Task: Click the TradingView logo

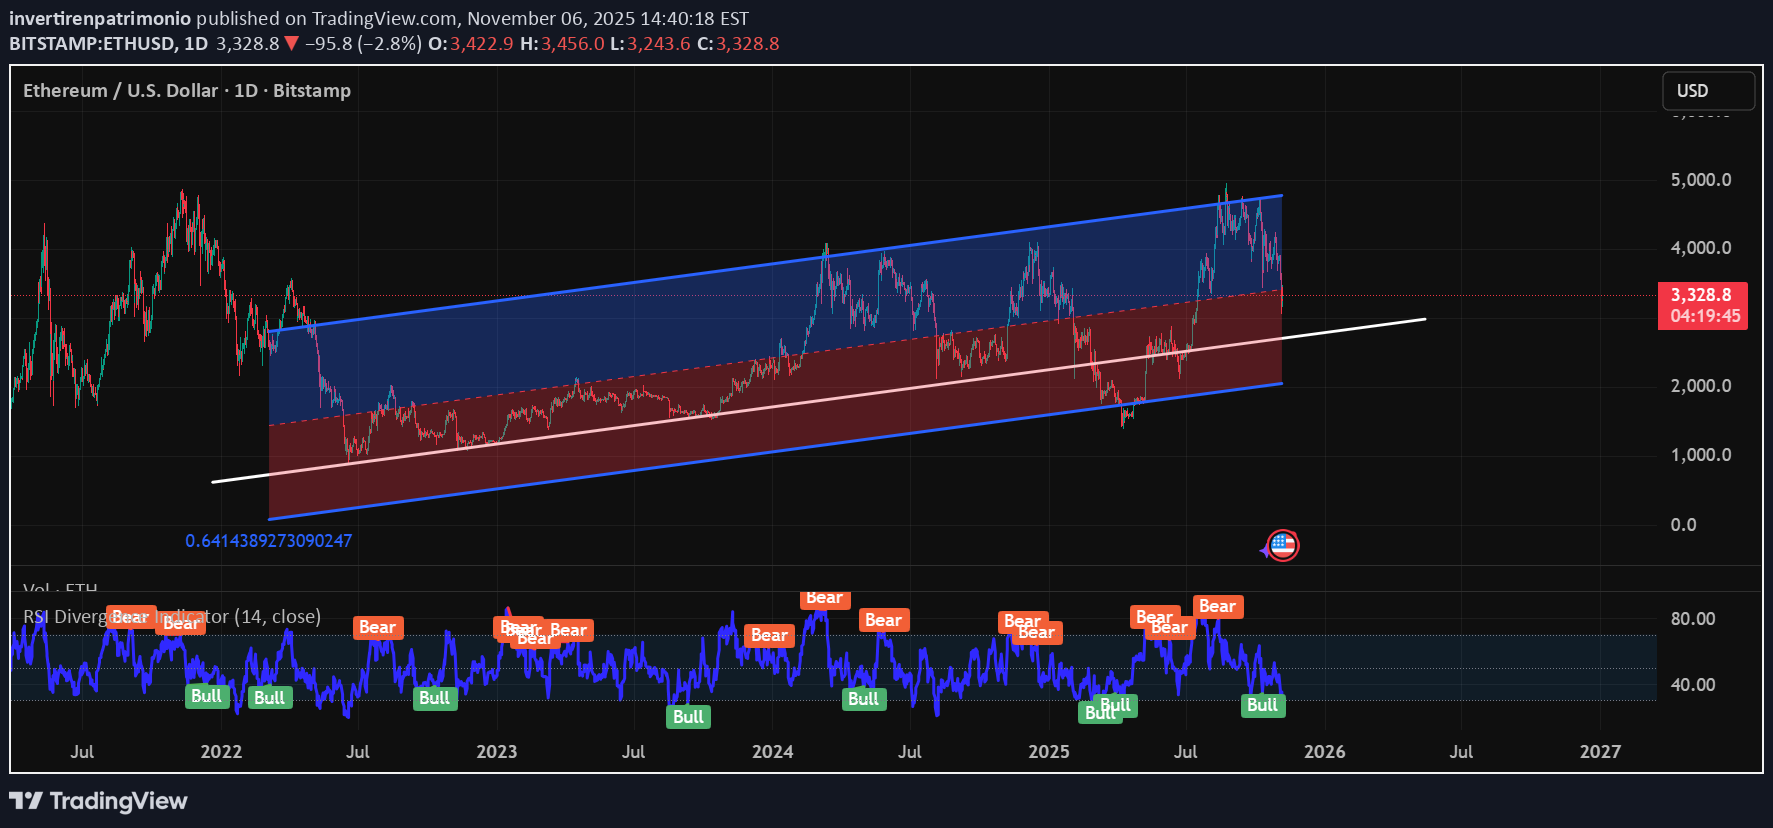Action: pyautogui.click(x=98, y=801)
